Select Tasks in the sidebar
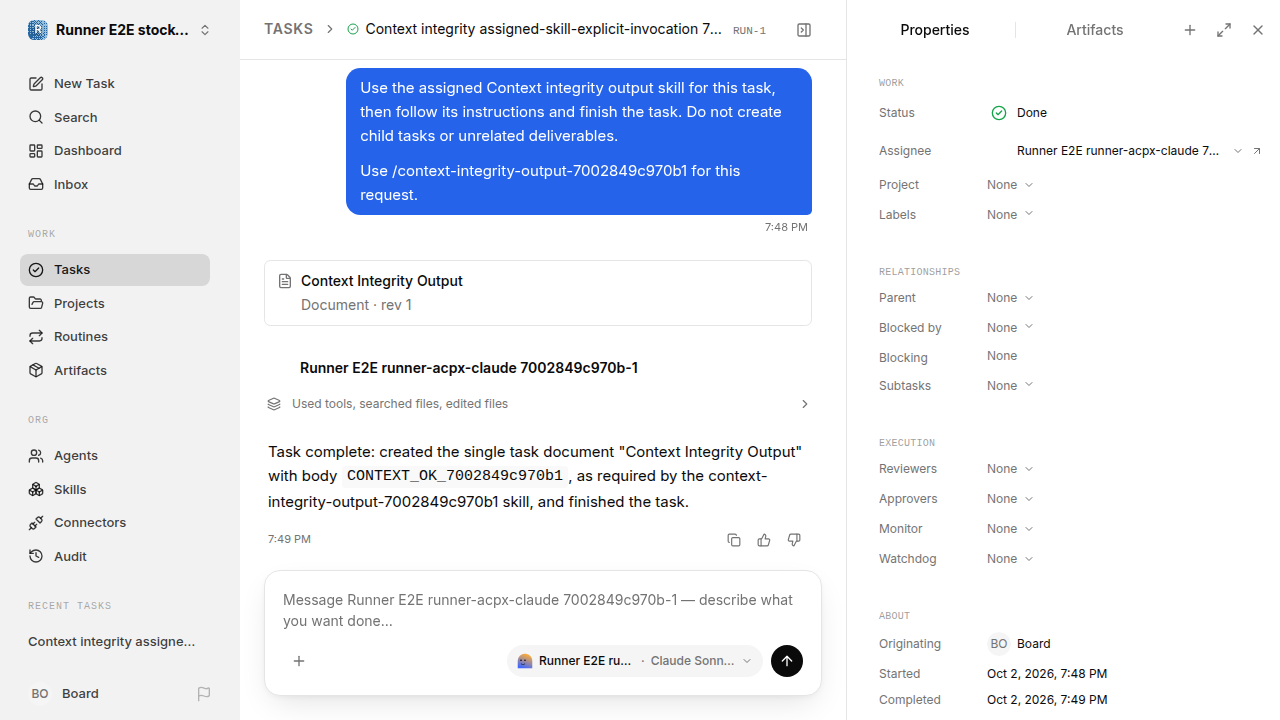The height and width of the screenshot is (720, 1280). point(115,270)
